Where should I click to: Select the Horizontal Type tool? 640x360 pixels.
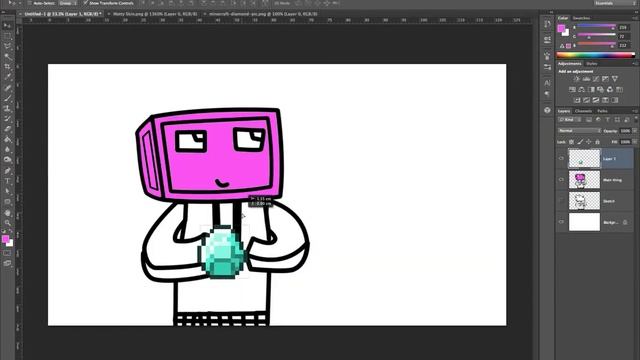(x=7, y=181)
